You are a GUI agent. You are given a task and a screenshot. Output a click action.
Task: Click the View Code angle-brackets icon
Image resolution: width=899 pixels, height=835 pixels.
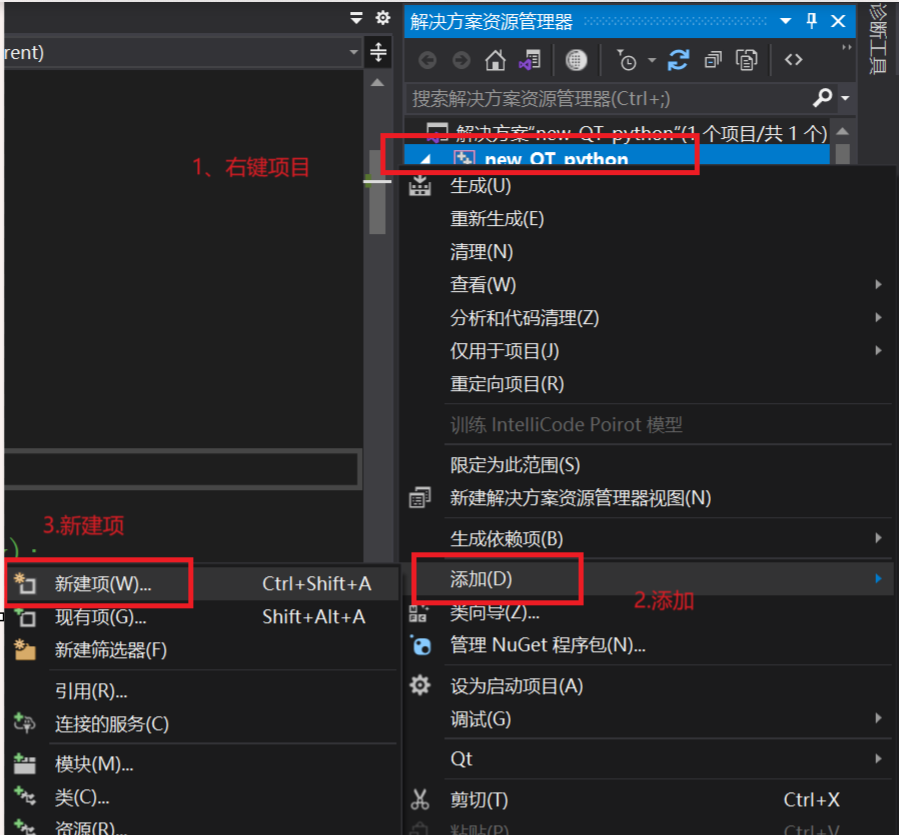(x=793, y=60)
